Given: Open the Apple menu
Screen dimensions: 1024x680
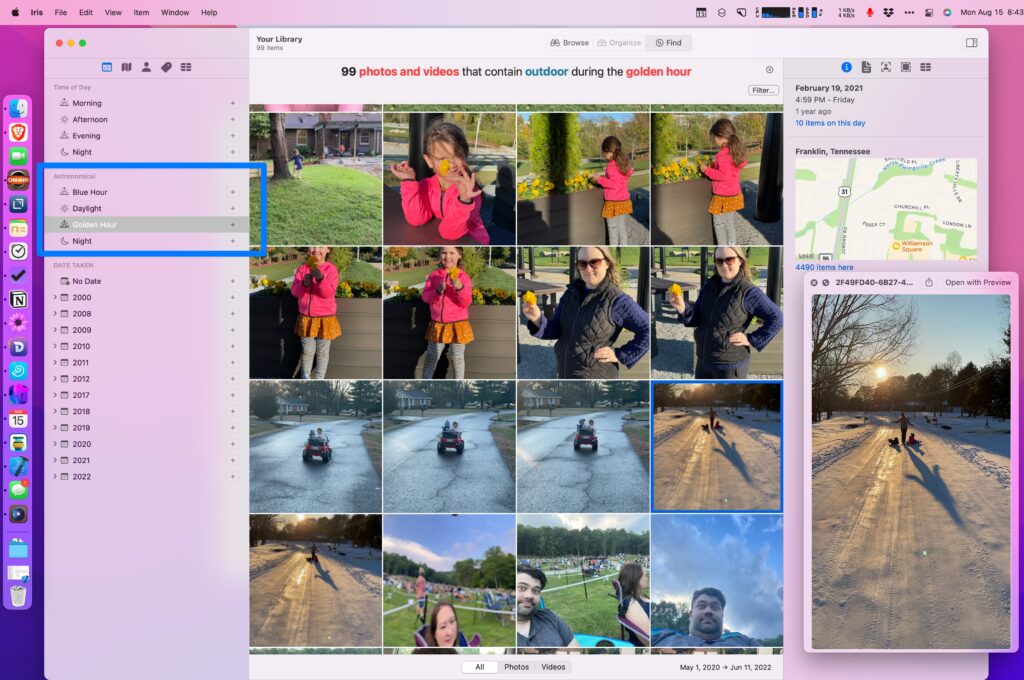Looking at the screenshot, I should 14,12.
